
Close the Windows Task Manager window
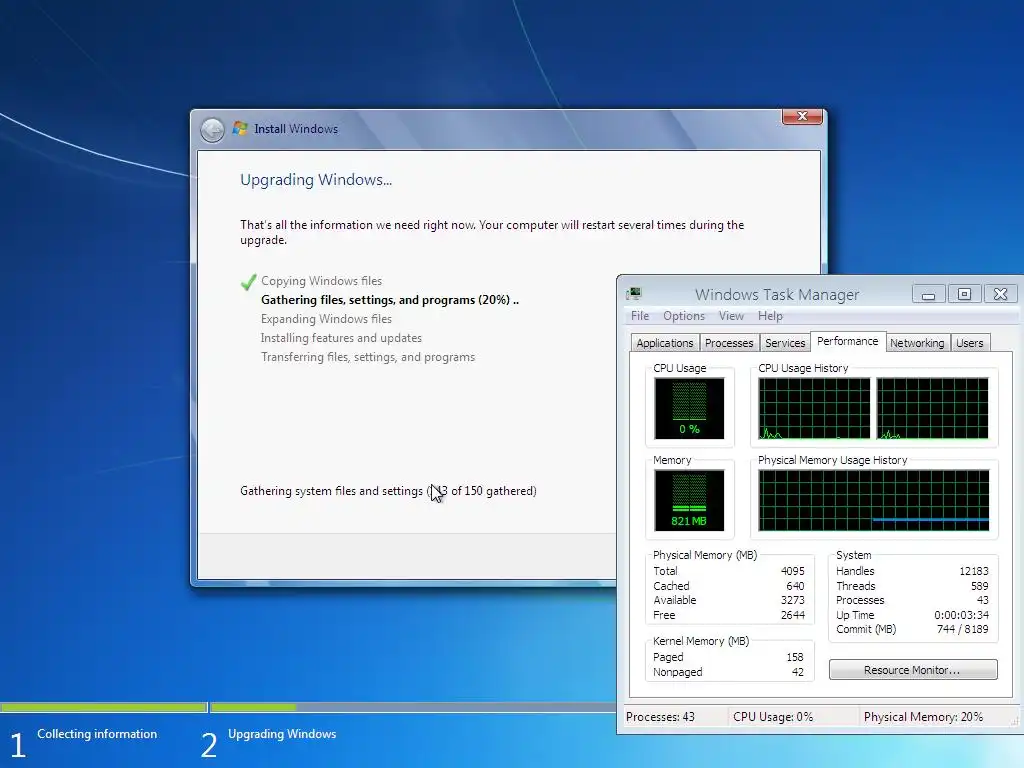click(1000, 295)
